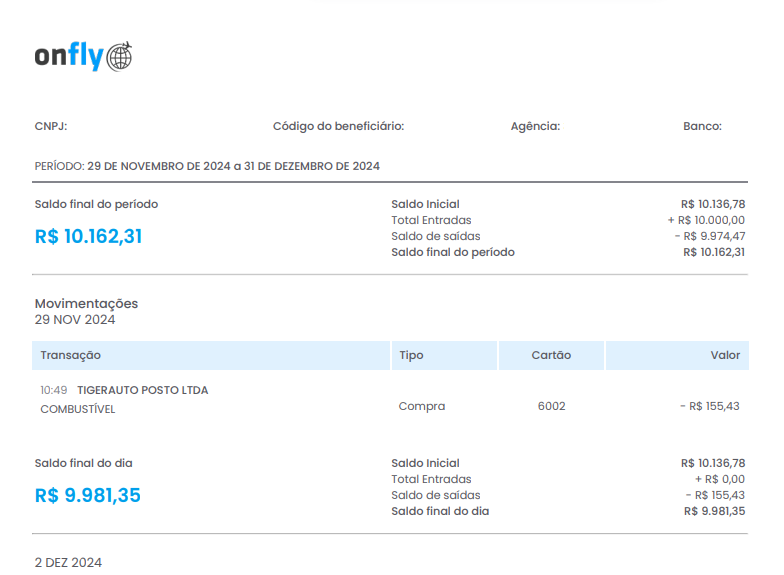
Task: Click the 'Total Entradas' label in the period summary
Action: [431, 220]
